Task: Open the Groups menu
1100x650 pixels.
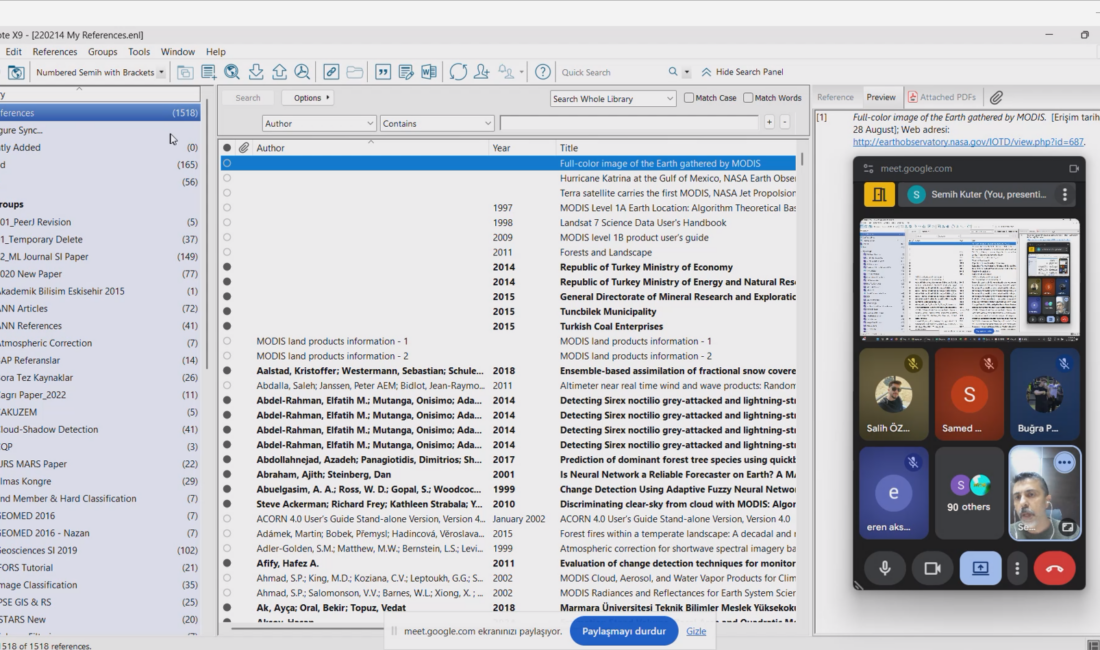Action: (102, 52)
